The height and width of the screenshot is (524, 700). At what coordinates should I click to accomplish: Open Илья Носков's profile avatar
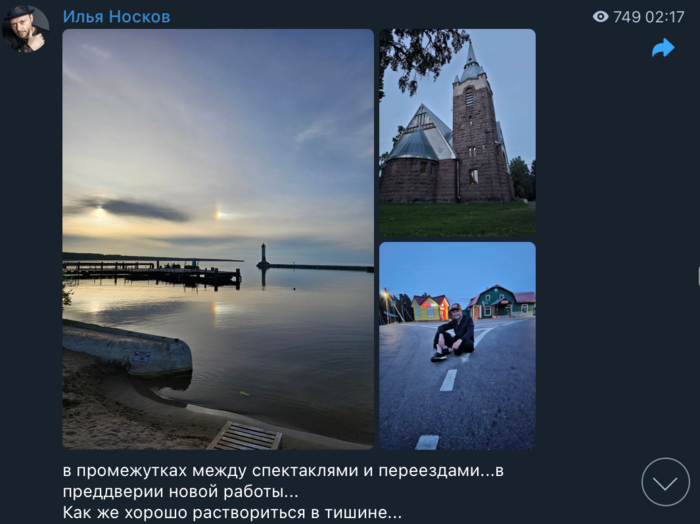click(25, 29)
